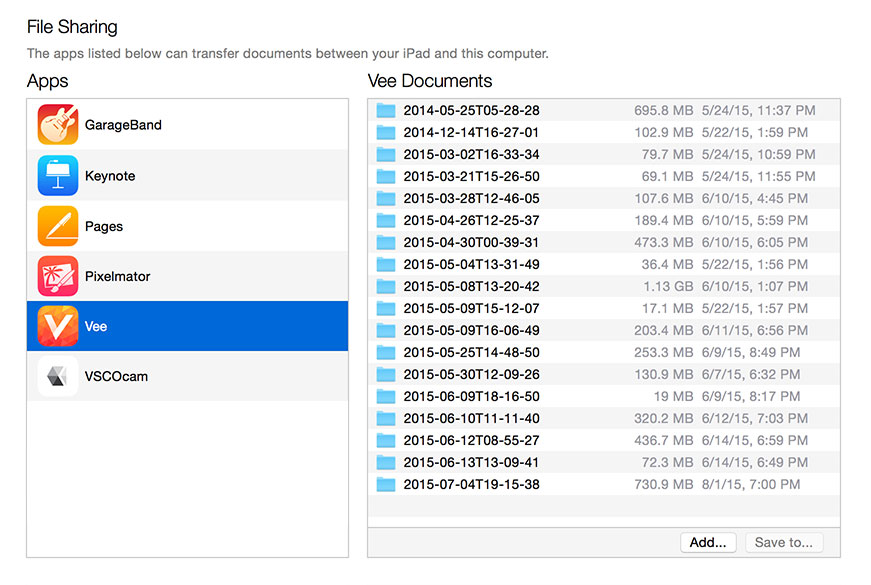The width and height of the screenshot is (871, 585).
Task: Click the 19 MB size value
Action: (x=673, y=396)
